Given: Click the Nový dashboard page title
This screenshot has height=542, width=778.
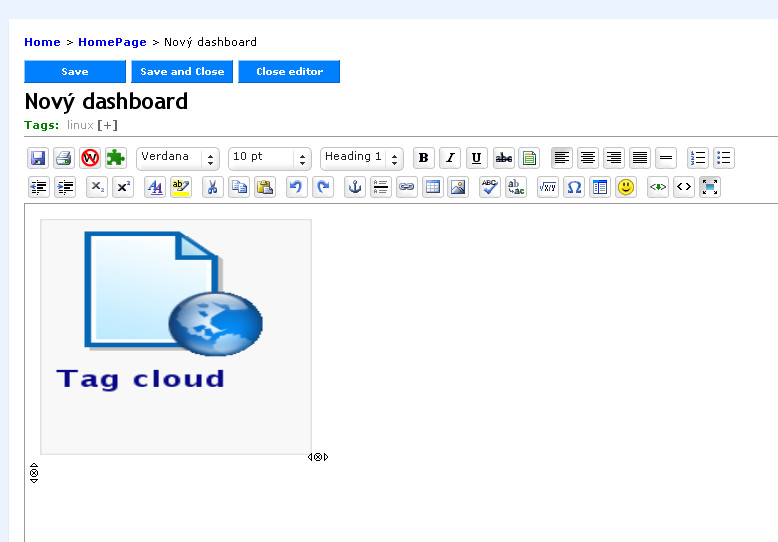Looking at the screenshot, I should pos(106,102).
